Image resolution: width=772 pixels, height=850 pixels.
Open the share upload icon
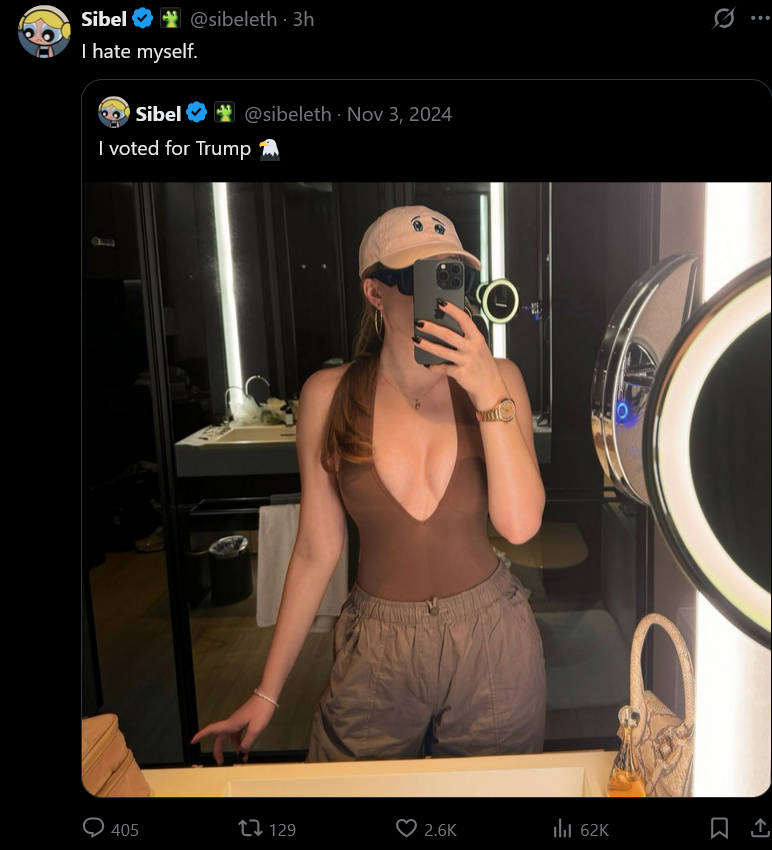click(x=761, y=828)
